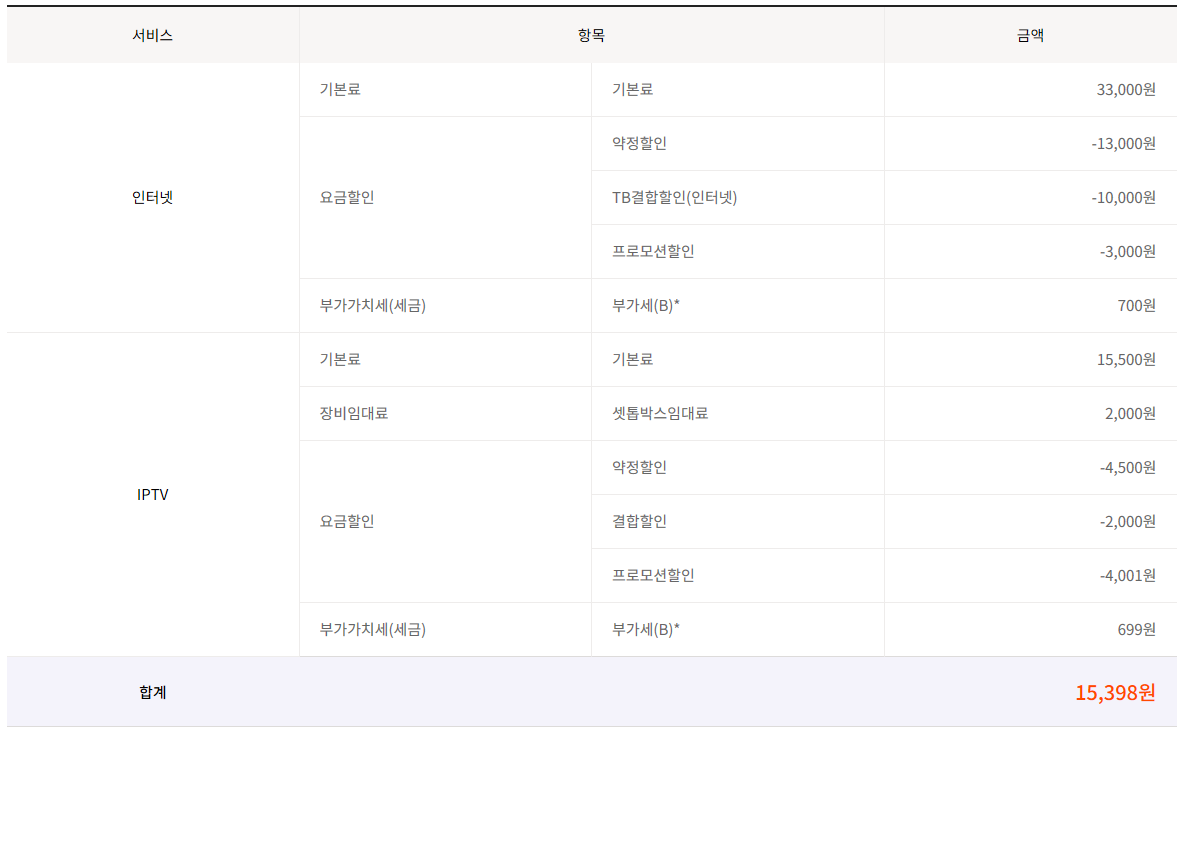Click the 합계 total label
The height and width of the screenshot is (857, 1183).
point(152,691)
